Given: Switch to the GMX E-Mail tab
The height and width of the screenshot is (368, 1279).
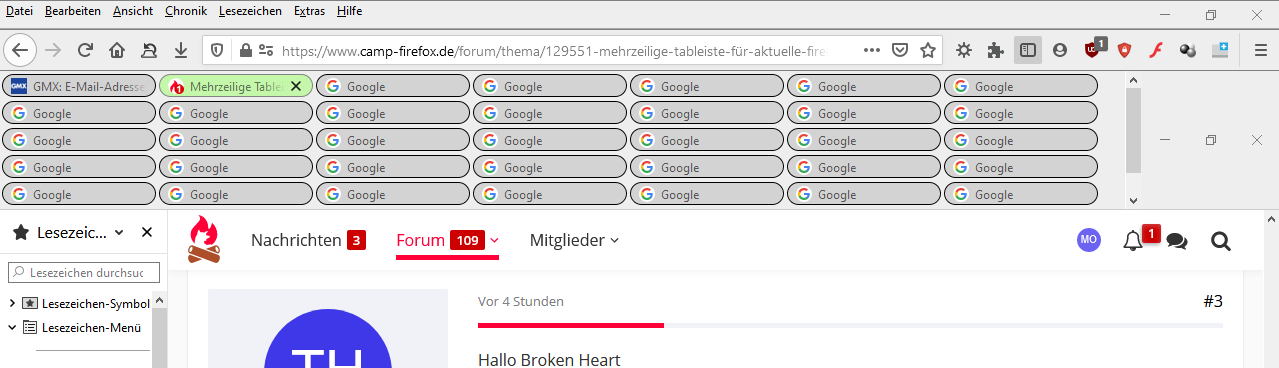Looking at the screenshot, I should coord(80,87).
